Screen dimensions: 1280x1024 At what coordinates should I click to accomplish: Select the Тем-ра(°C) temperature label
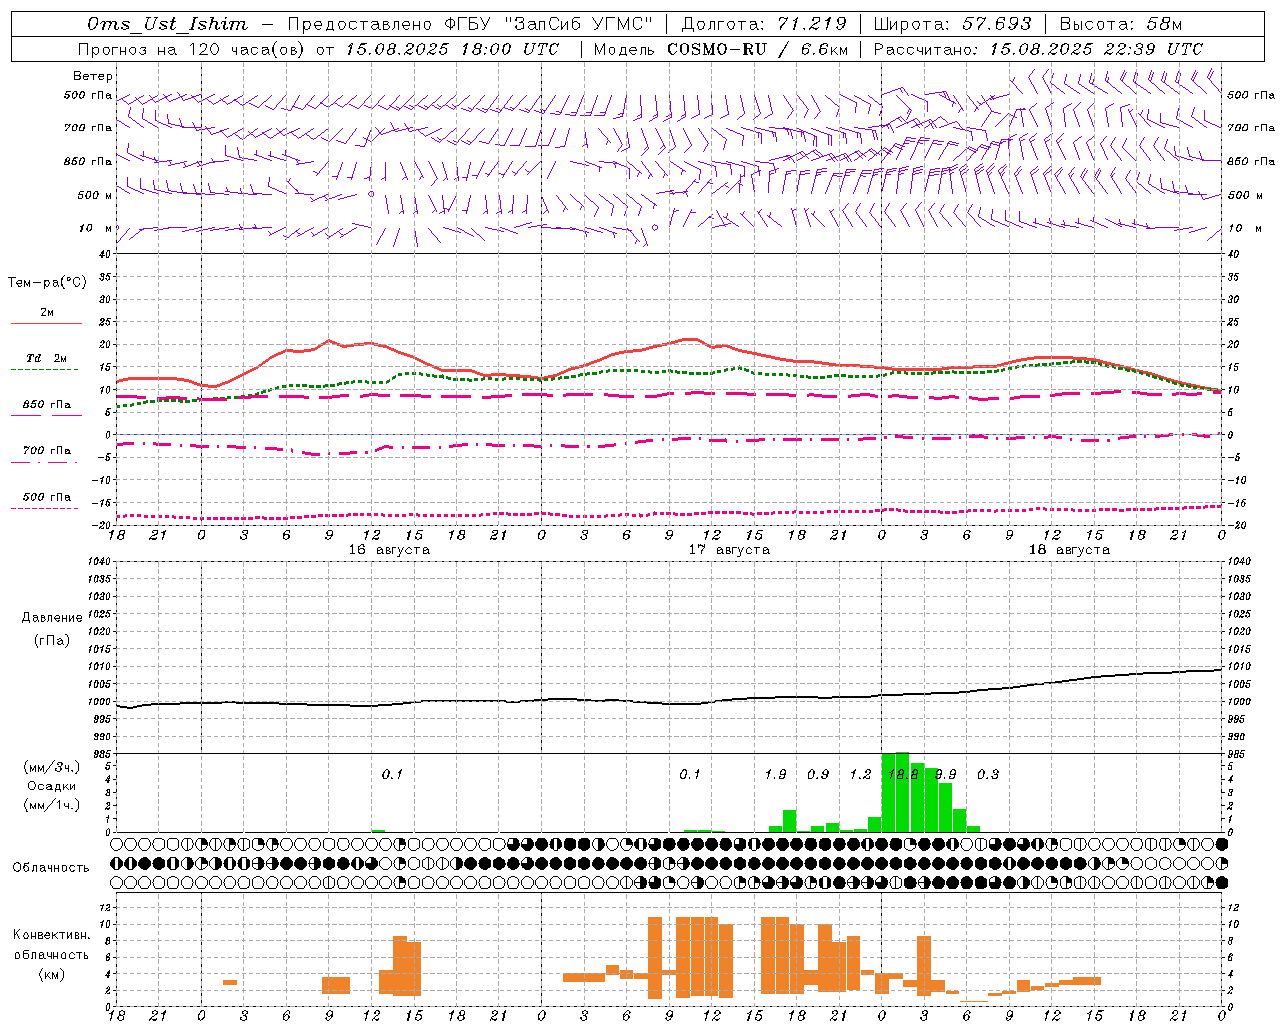pos(47,283)
